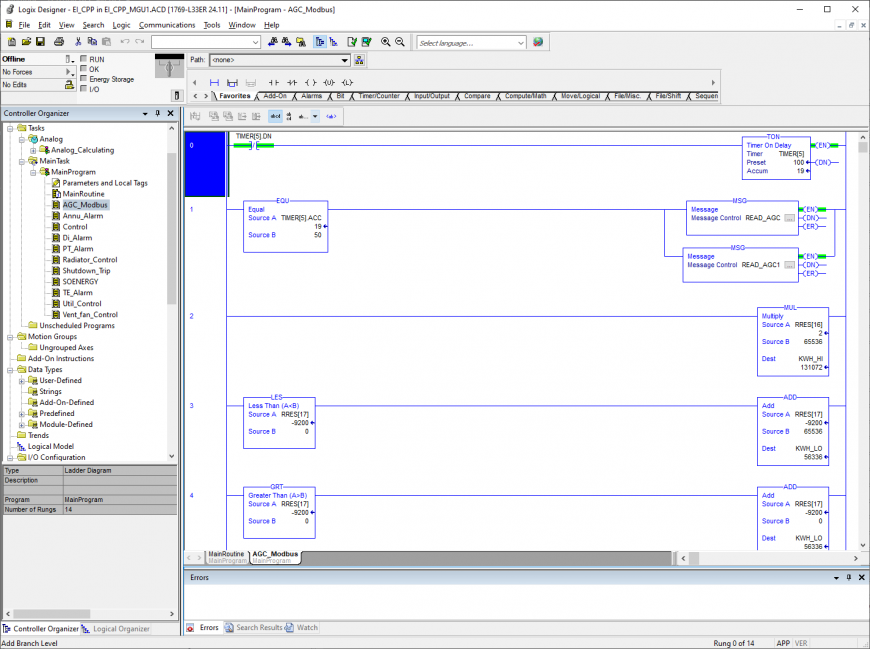Viewport: 870px width, 649px height.
Task: Open the search text combo box dropdown
Action: click(x=255, y=42)
